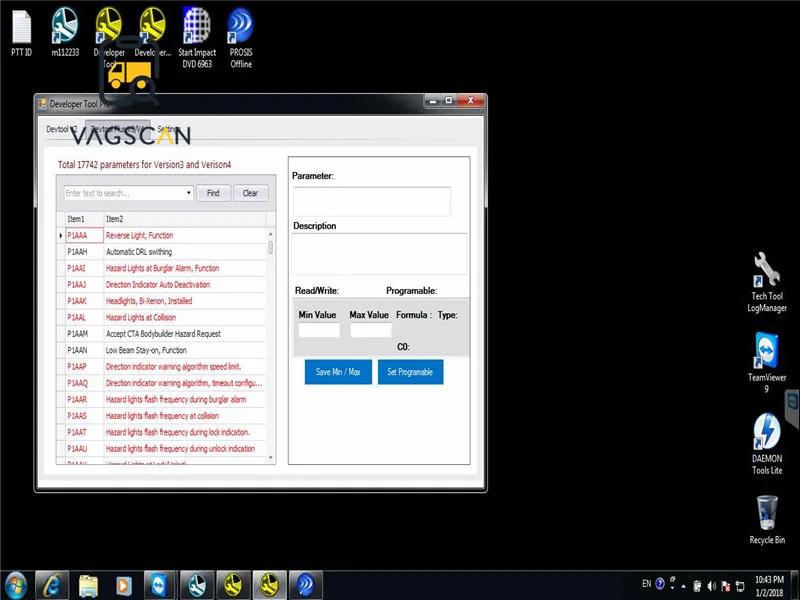This screenshot has width=800, height=600.
Task: Open the taskbar clock showing 10:43 PM
Action: (769, 586)
